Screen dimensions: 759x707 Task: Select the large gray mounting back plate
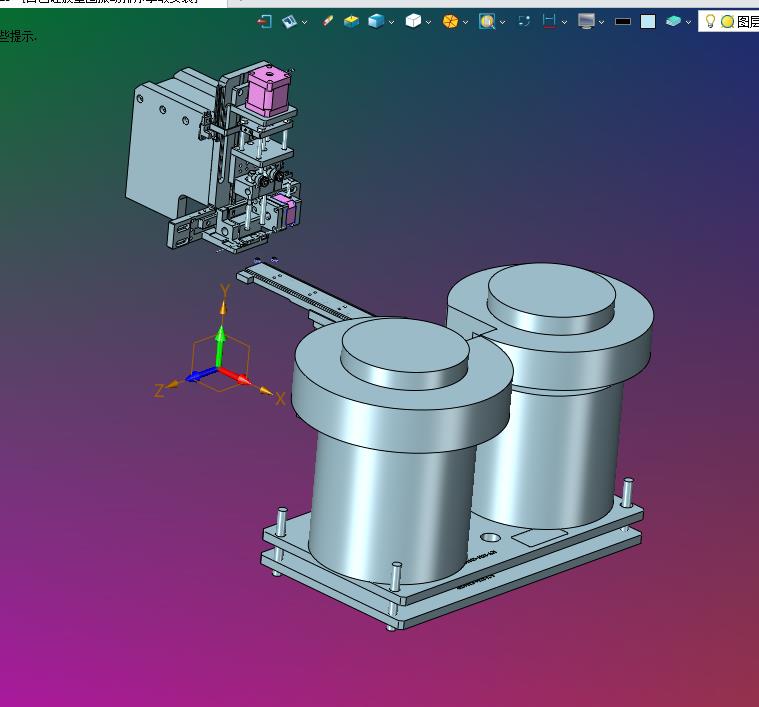coord(167,148)
